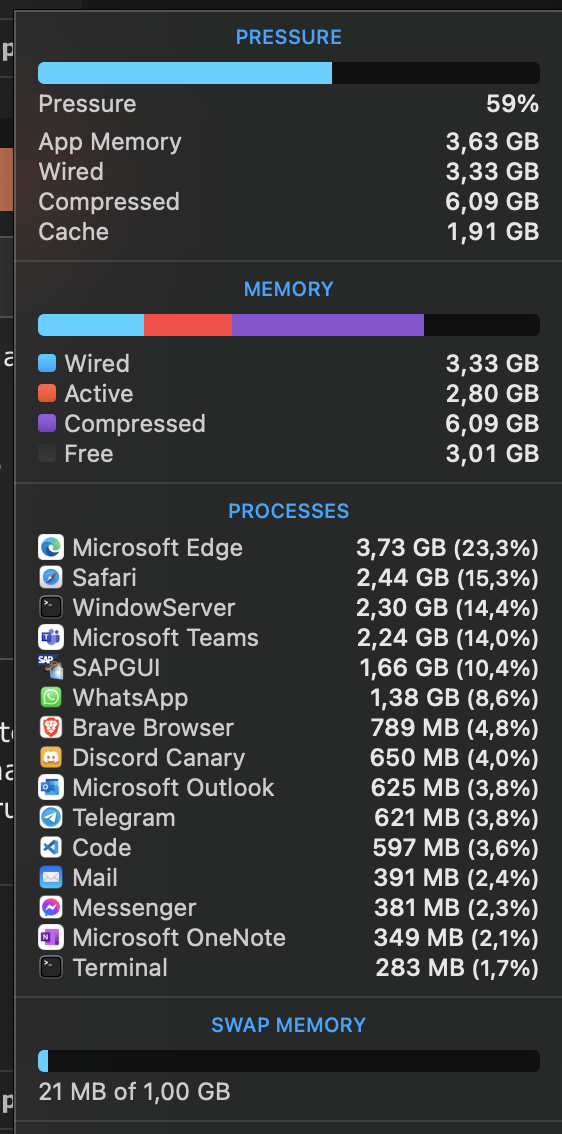Screen dimensions: 562x1134
Task: Click the SAPGUI process icon
Action: coord(51,667)
